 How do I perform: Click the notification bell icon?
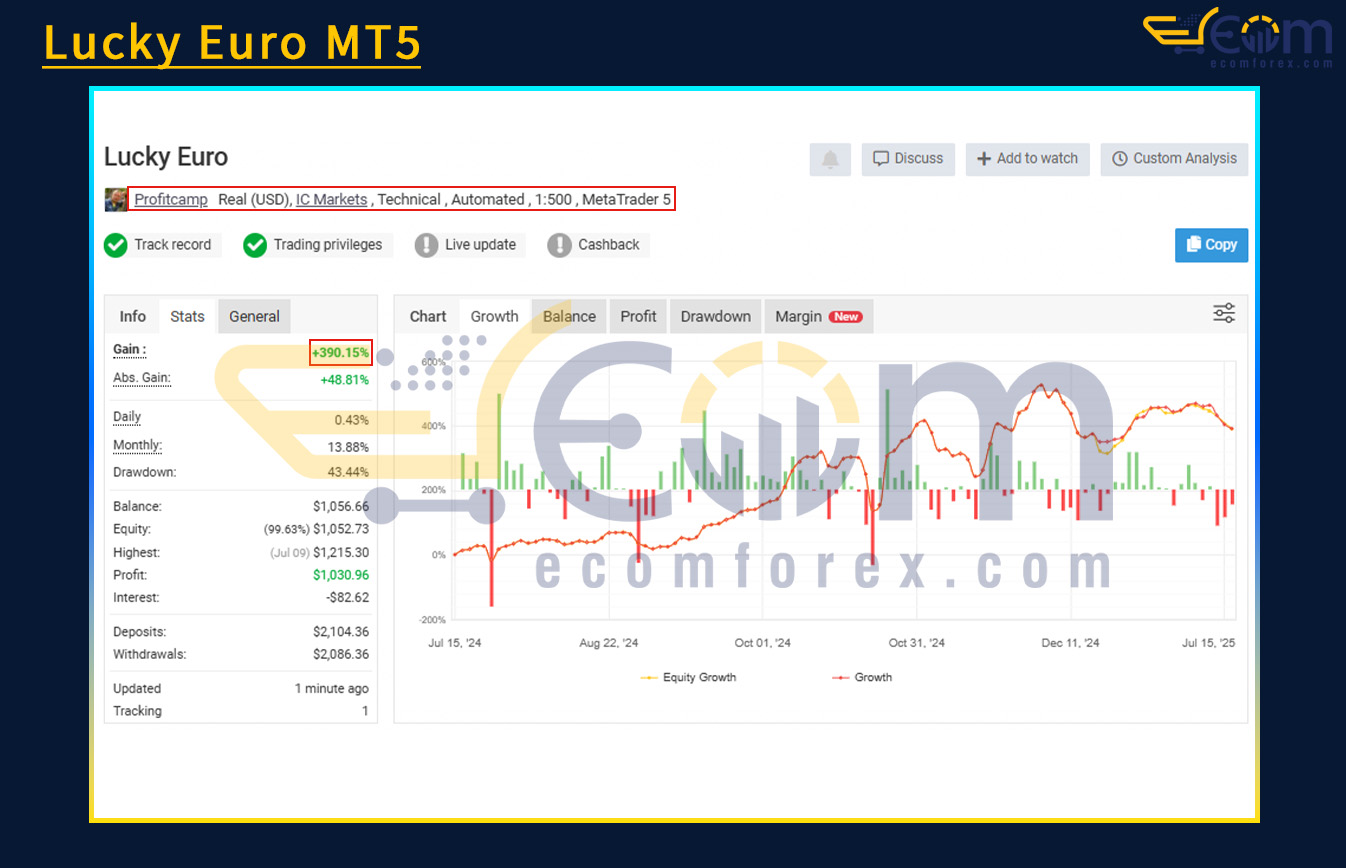click(830, 159)
